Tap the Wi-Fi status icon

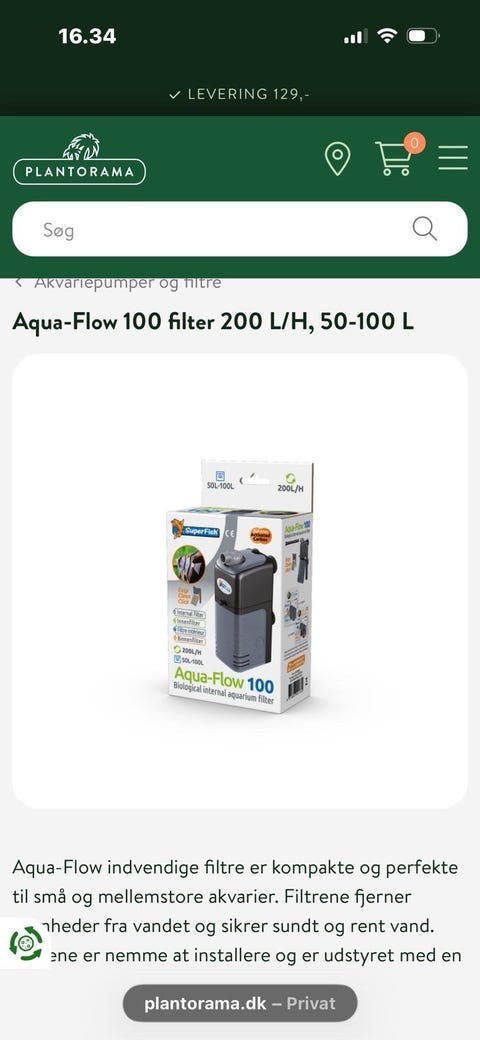387,35
